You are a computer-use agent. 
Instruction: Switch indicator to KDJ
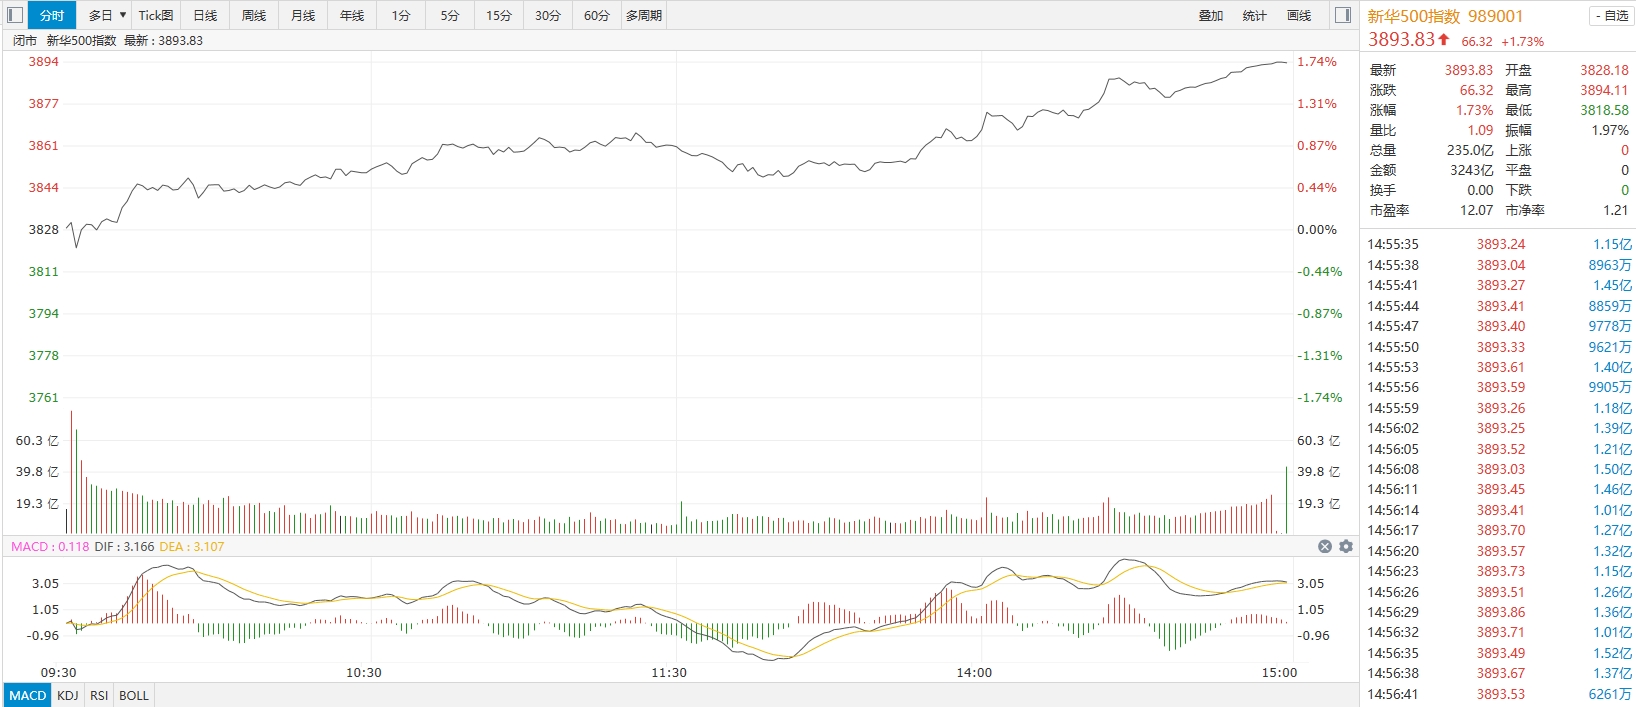(68, 695)
